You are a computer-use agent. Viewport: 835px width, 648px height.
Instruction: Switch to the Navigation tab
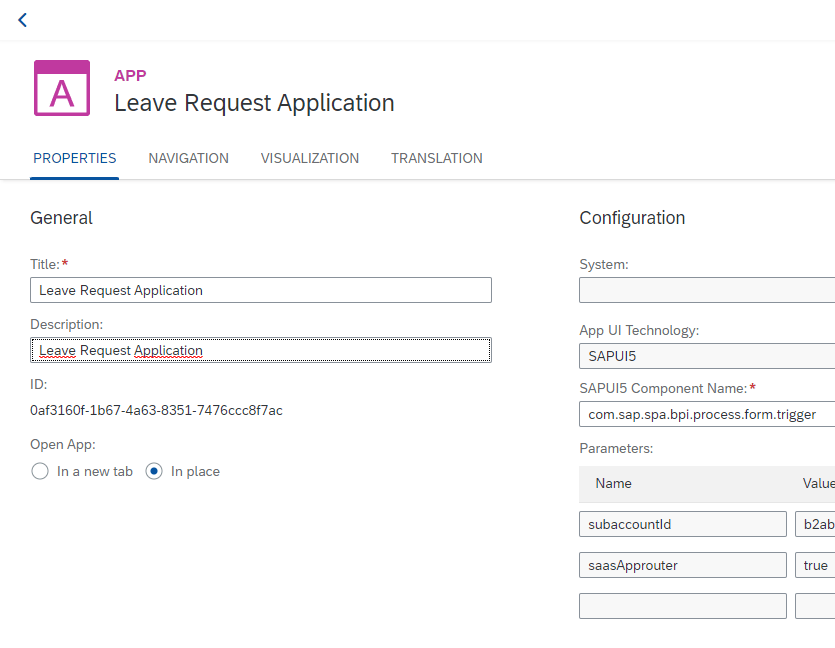[x=188, y=158]
